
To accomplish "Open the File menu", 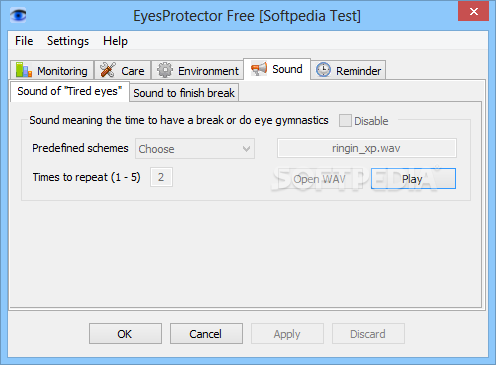I will click(x=24, y=41).
